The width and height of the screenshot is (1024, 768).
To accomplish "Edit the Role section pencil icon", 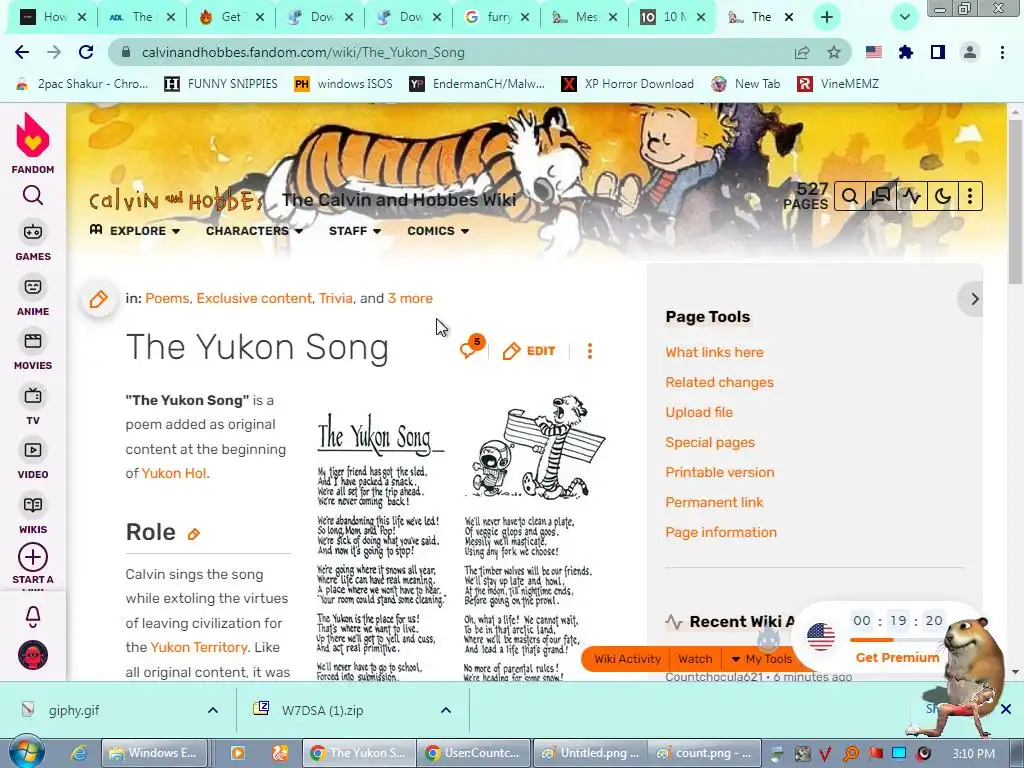I will (193, 534).
